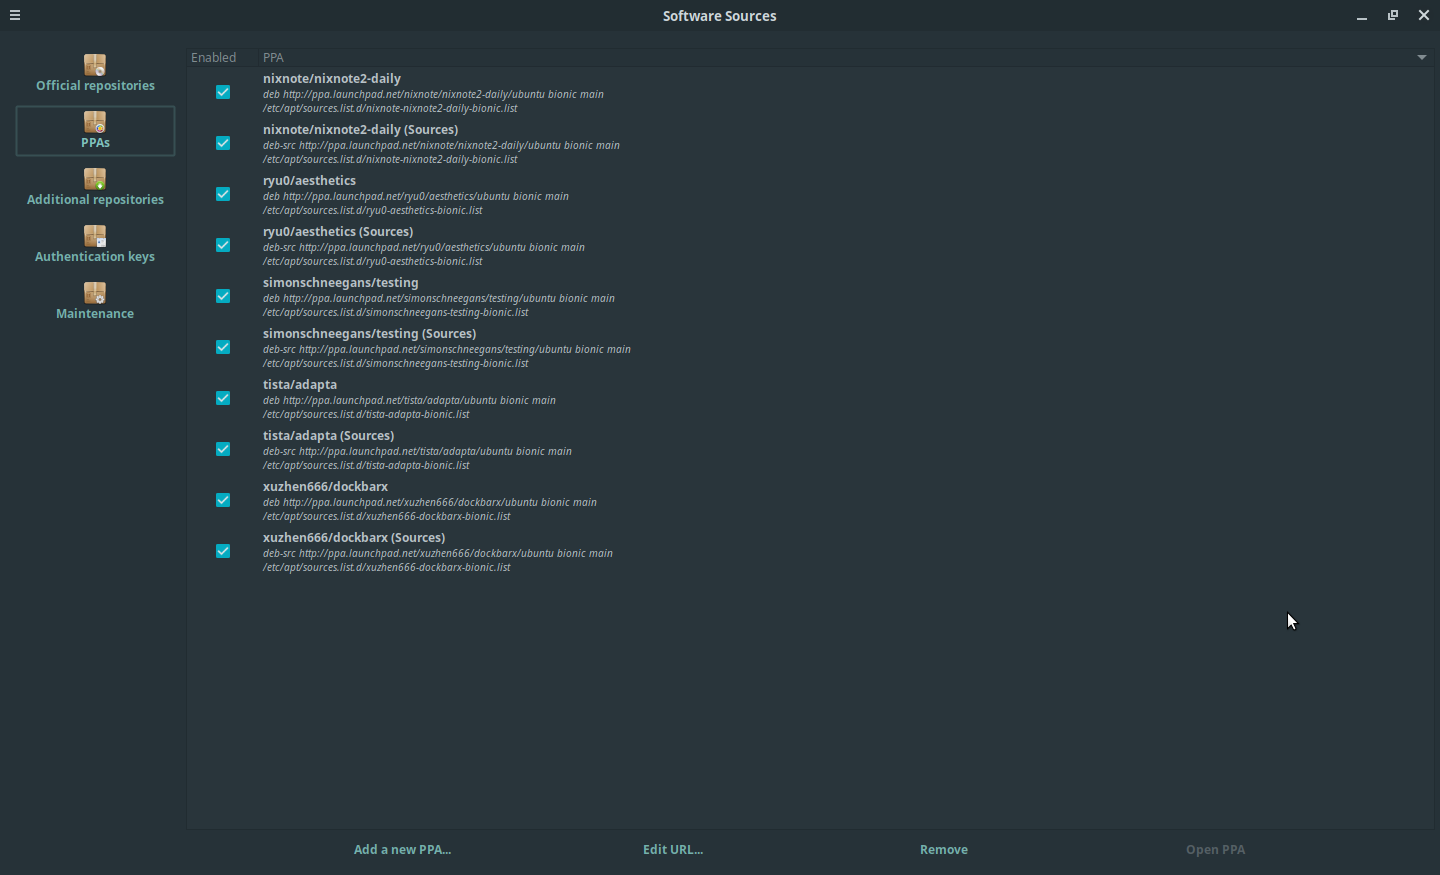1440x875 pixels.
Task: Click the PPA column header label
Action: tap(274, 58)
